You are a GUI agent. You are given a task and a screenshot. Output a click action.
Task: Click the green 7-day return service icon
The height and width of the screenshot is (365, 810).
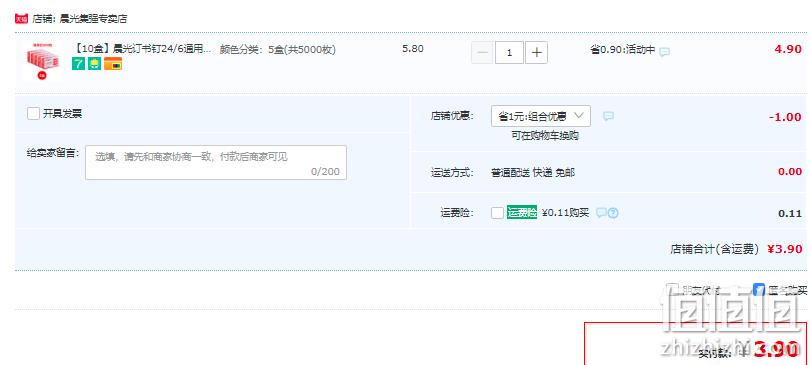78,64
